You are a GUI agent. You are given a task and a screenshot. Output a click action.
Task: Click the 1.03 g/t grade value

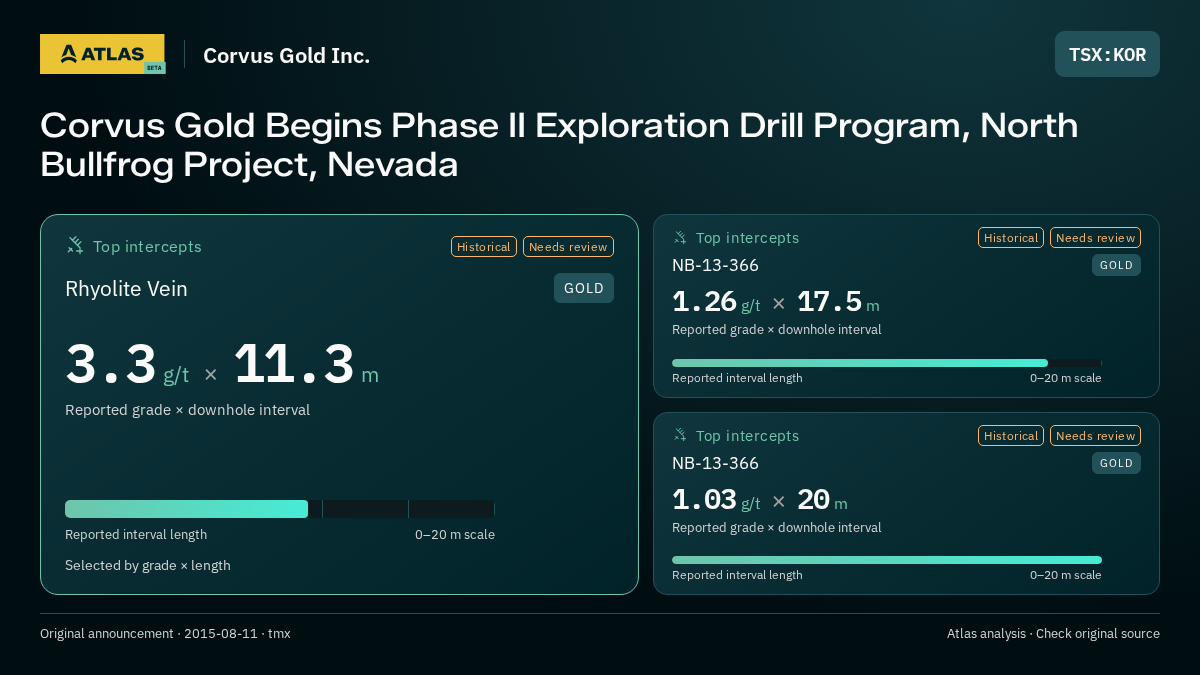(716, 500)
